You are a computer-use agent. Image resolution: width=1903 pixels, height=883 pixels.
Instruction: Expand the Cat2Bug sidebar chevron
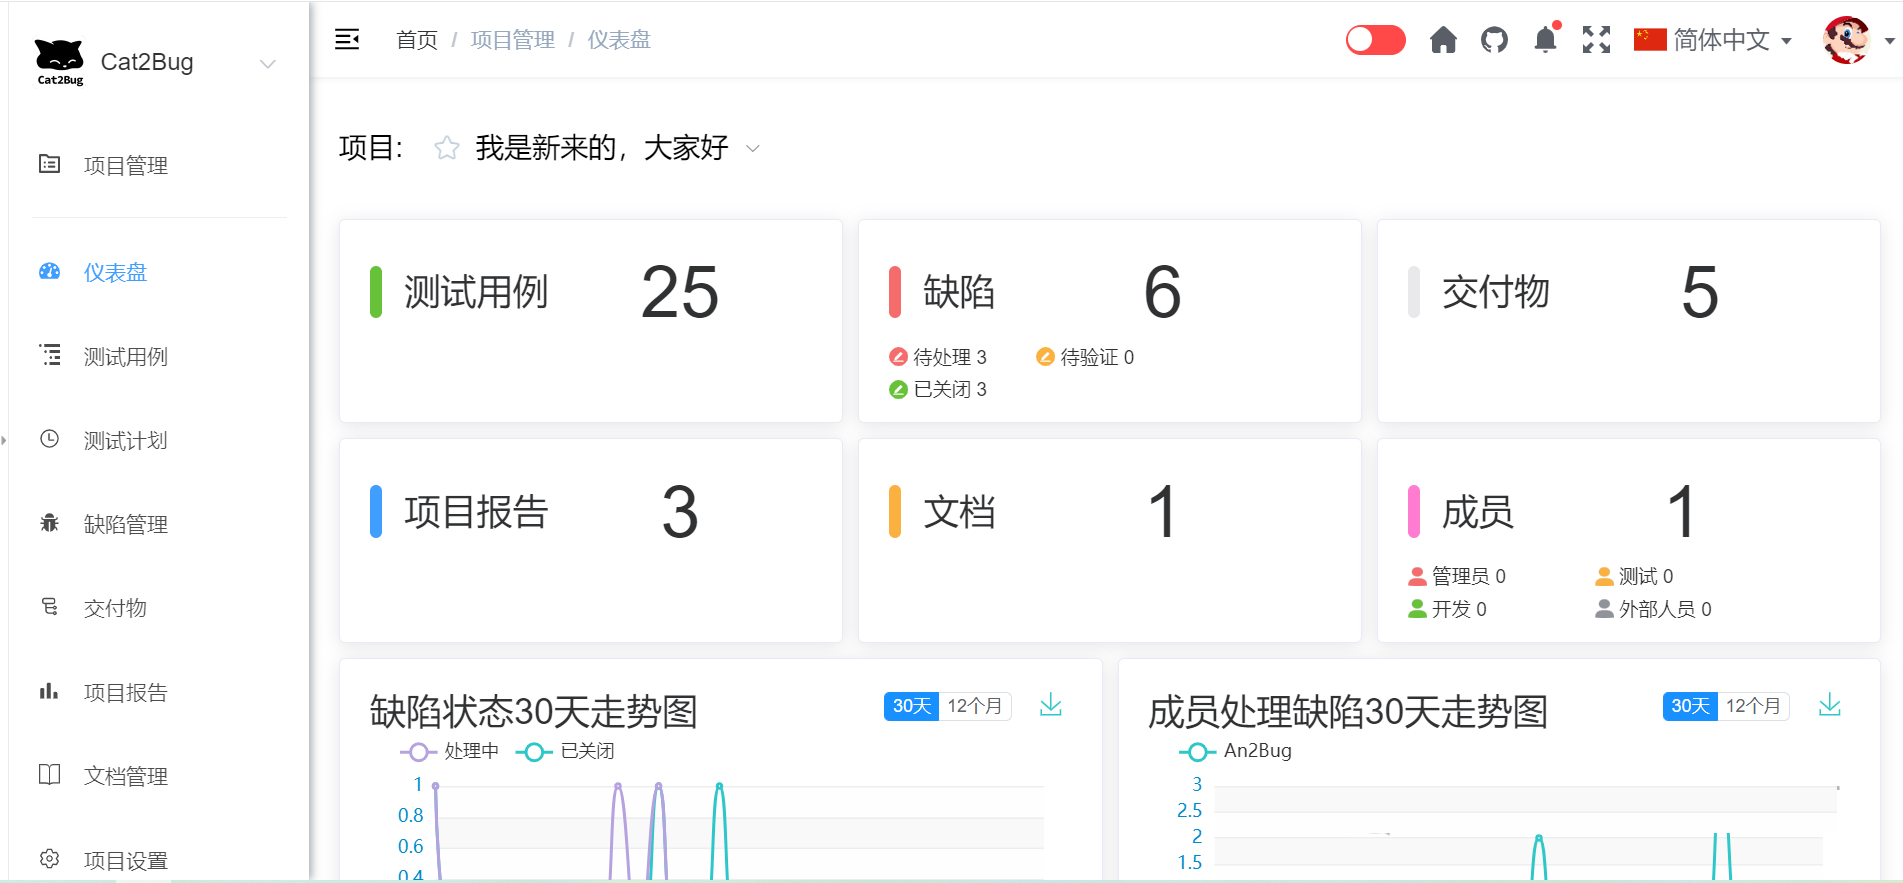[267, 64]
